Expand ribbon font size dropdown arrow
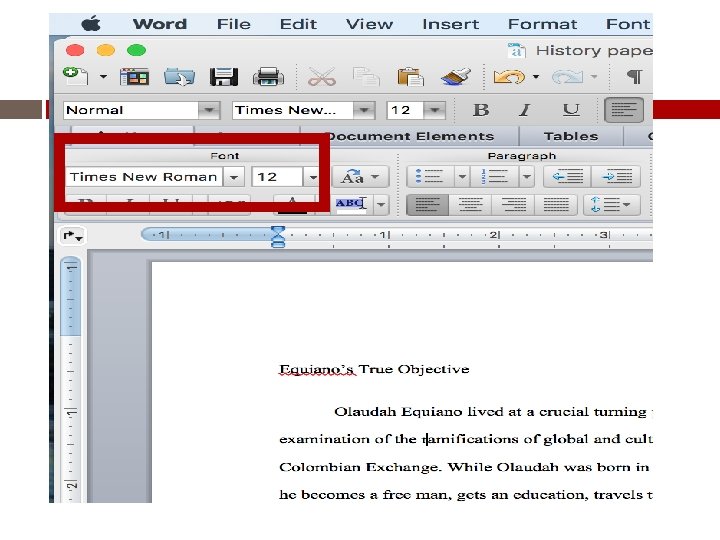720x540 pixels. (x=313, y=177)
